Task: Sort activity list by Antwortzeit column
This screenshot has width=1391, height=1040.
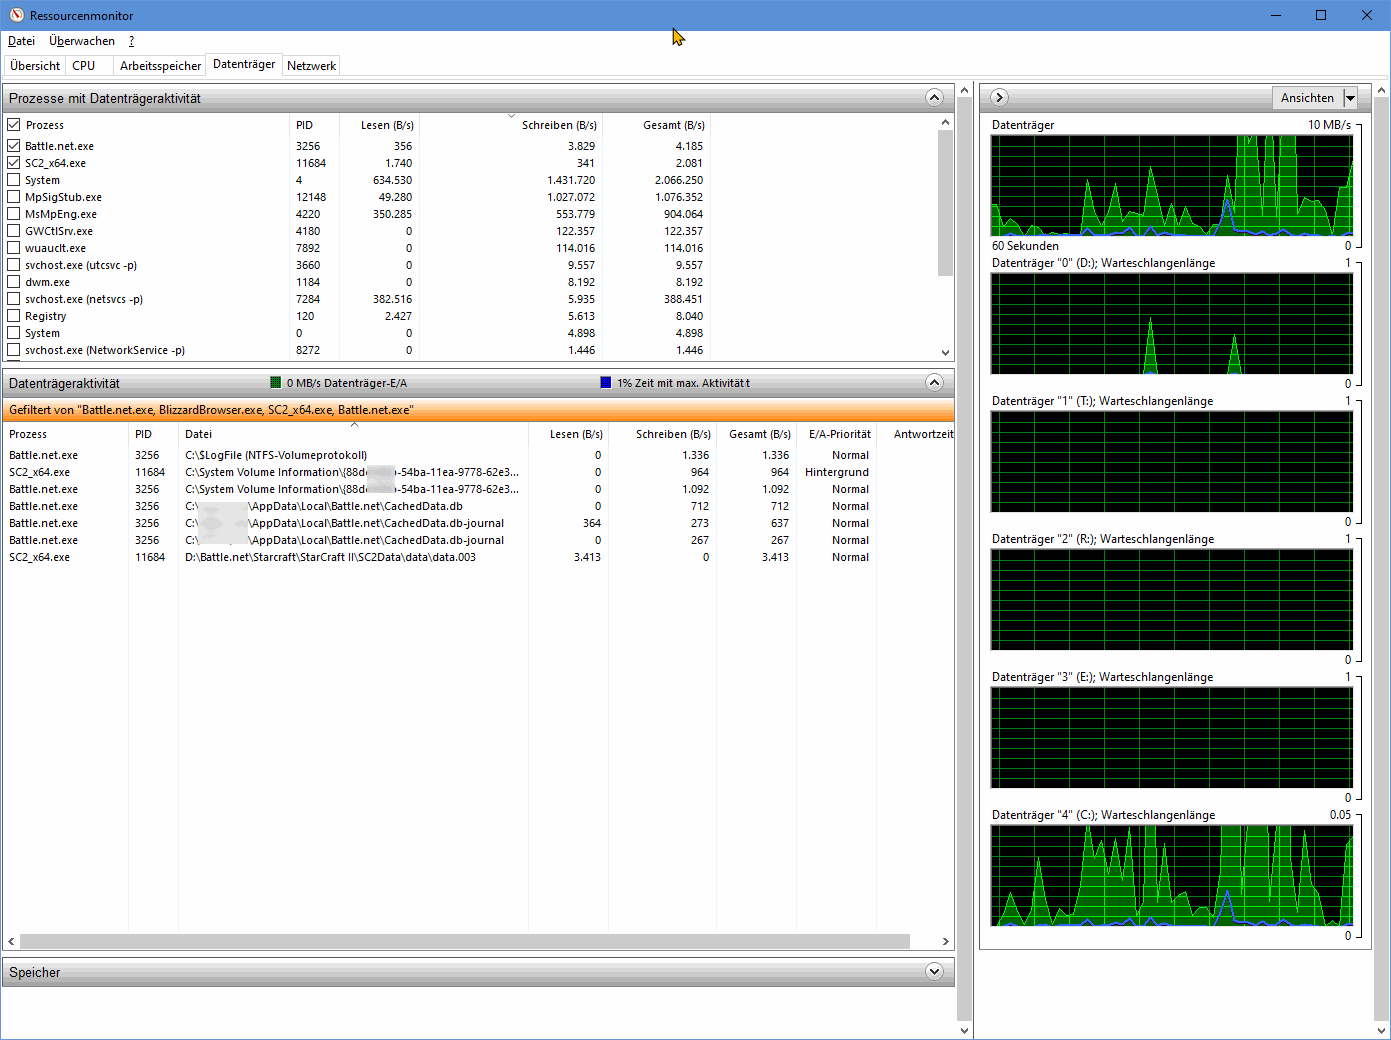Action: click(916, 434)
